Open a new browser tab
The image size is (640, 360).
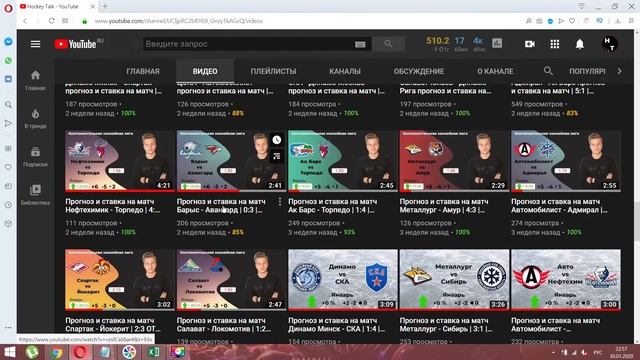click(x=105, y=6)
